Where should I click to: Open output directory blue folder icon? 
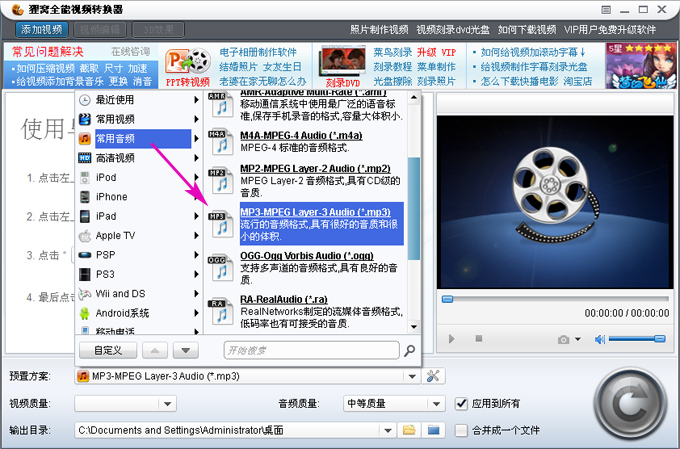click(433, 430)
